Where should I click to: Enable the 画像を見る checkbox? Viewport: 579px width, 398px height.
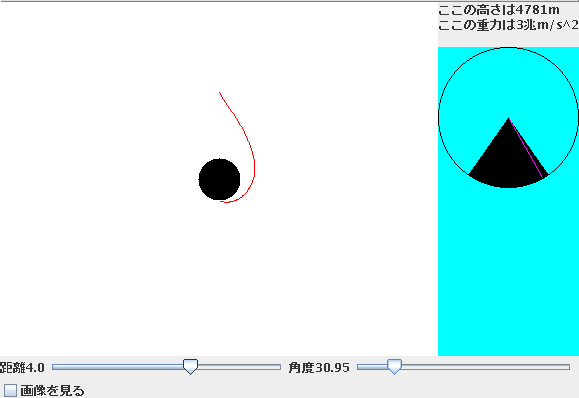coord(10,390)
